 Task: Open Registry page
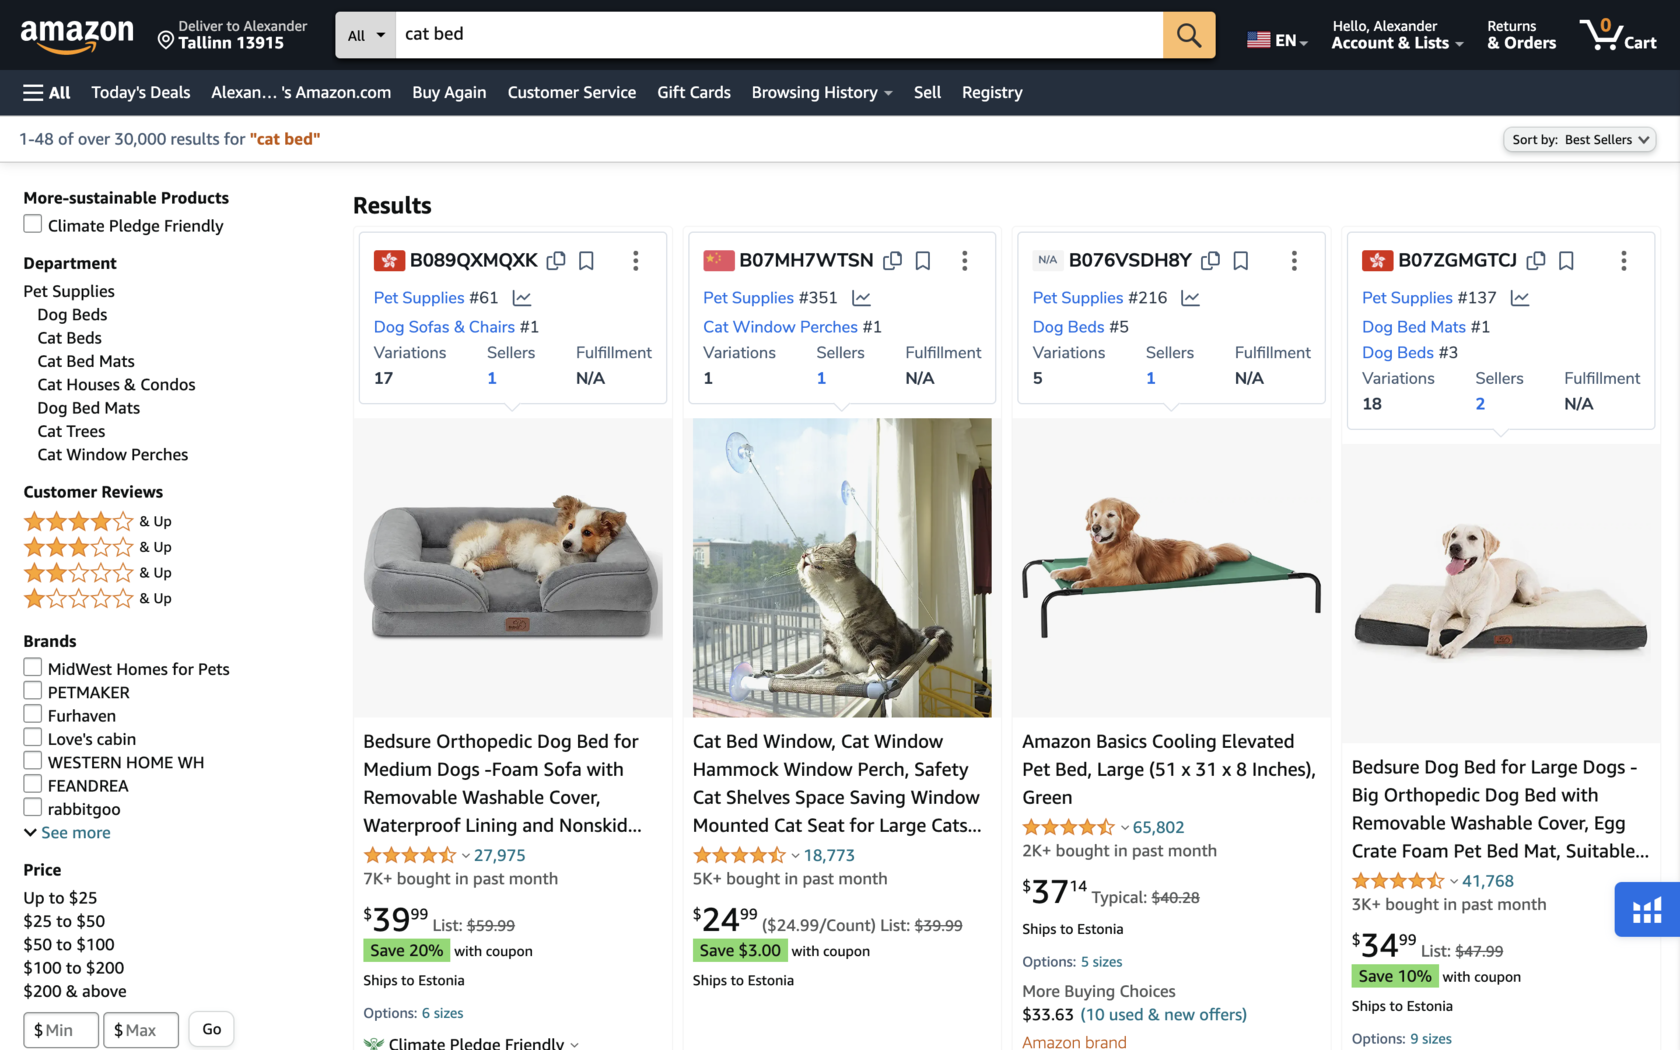[992, 93]
